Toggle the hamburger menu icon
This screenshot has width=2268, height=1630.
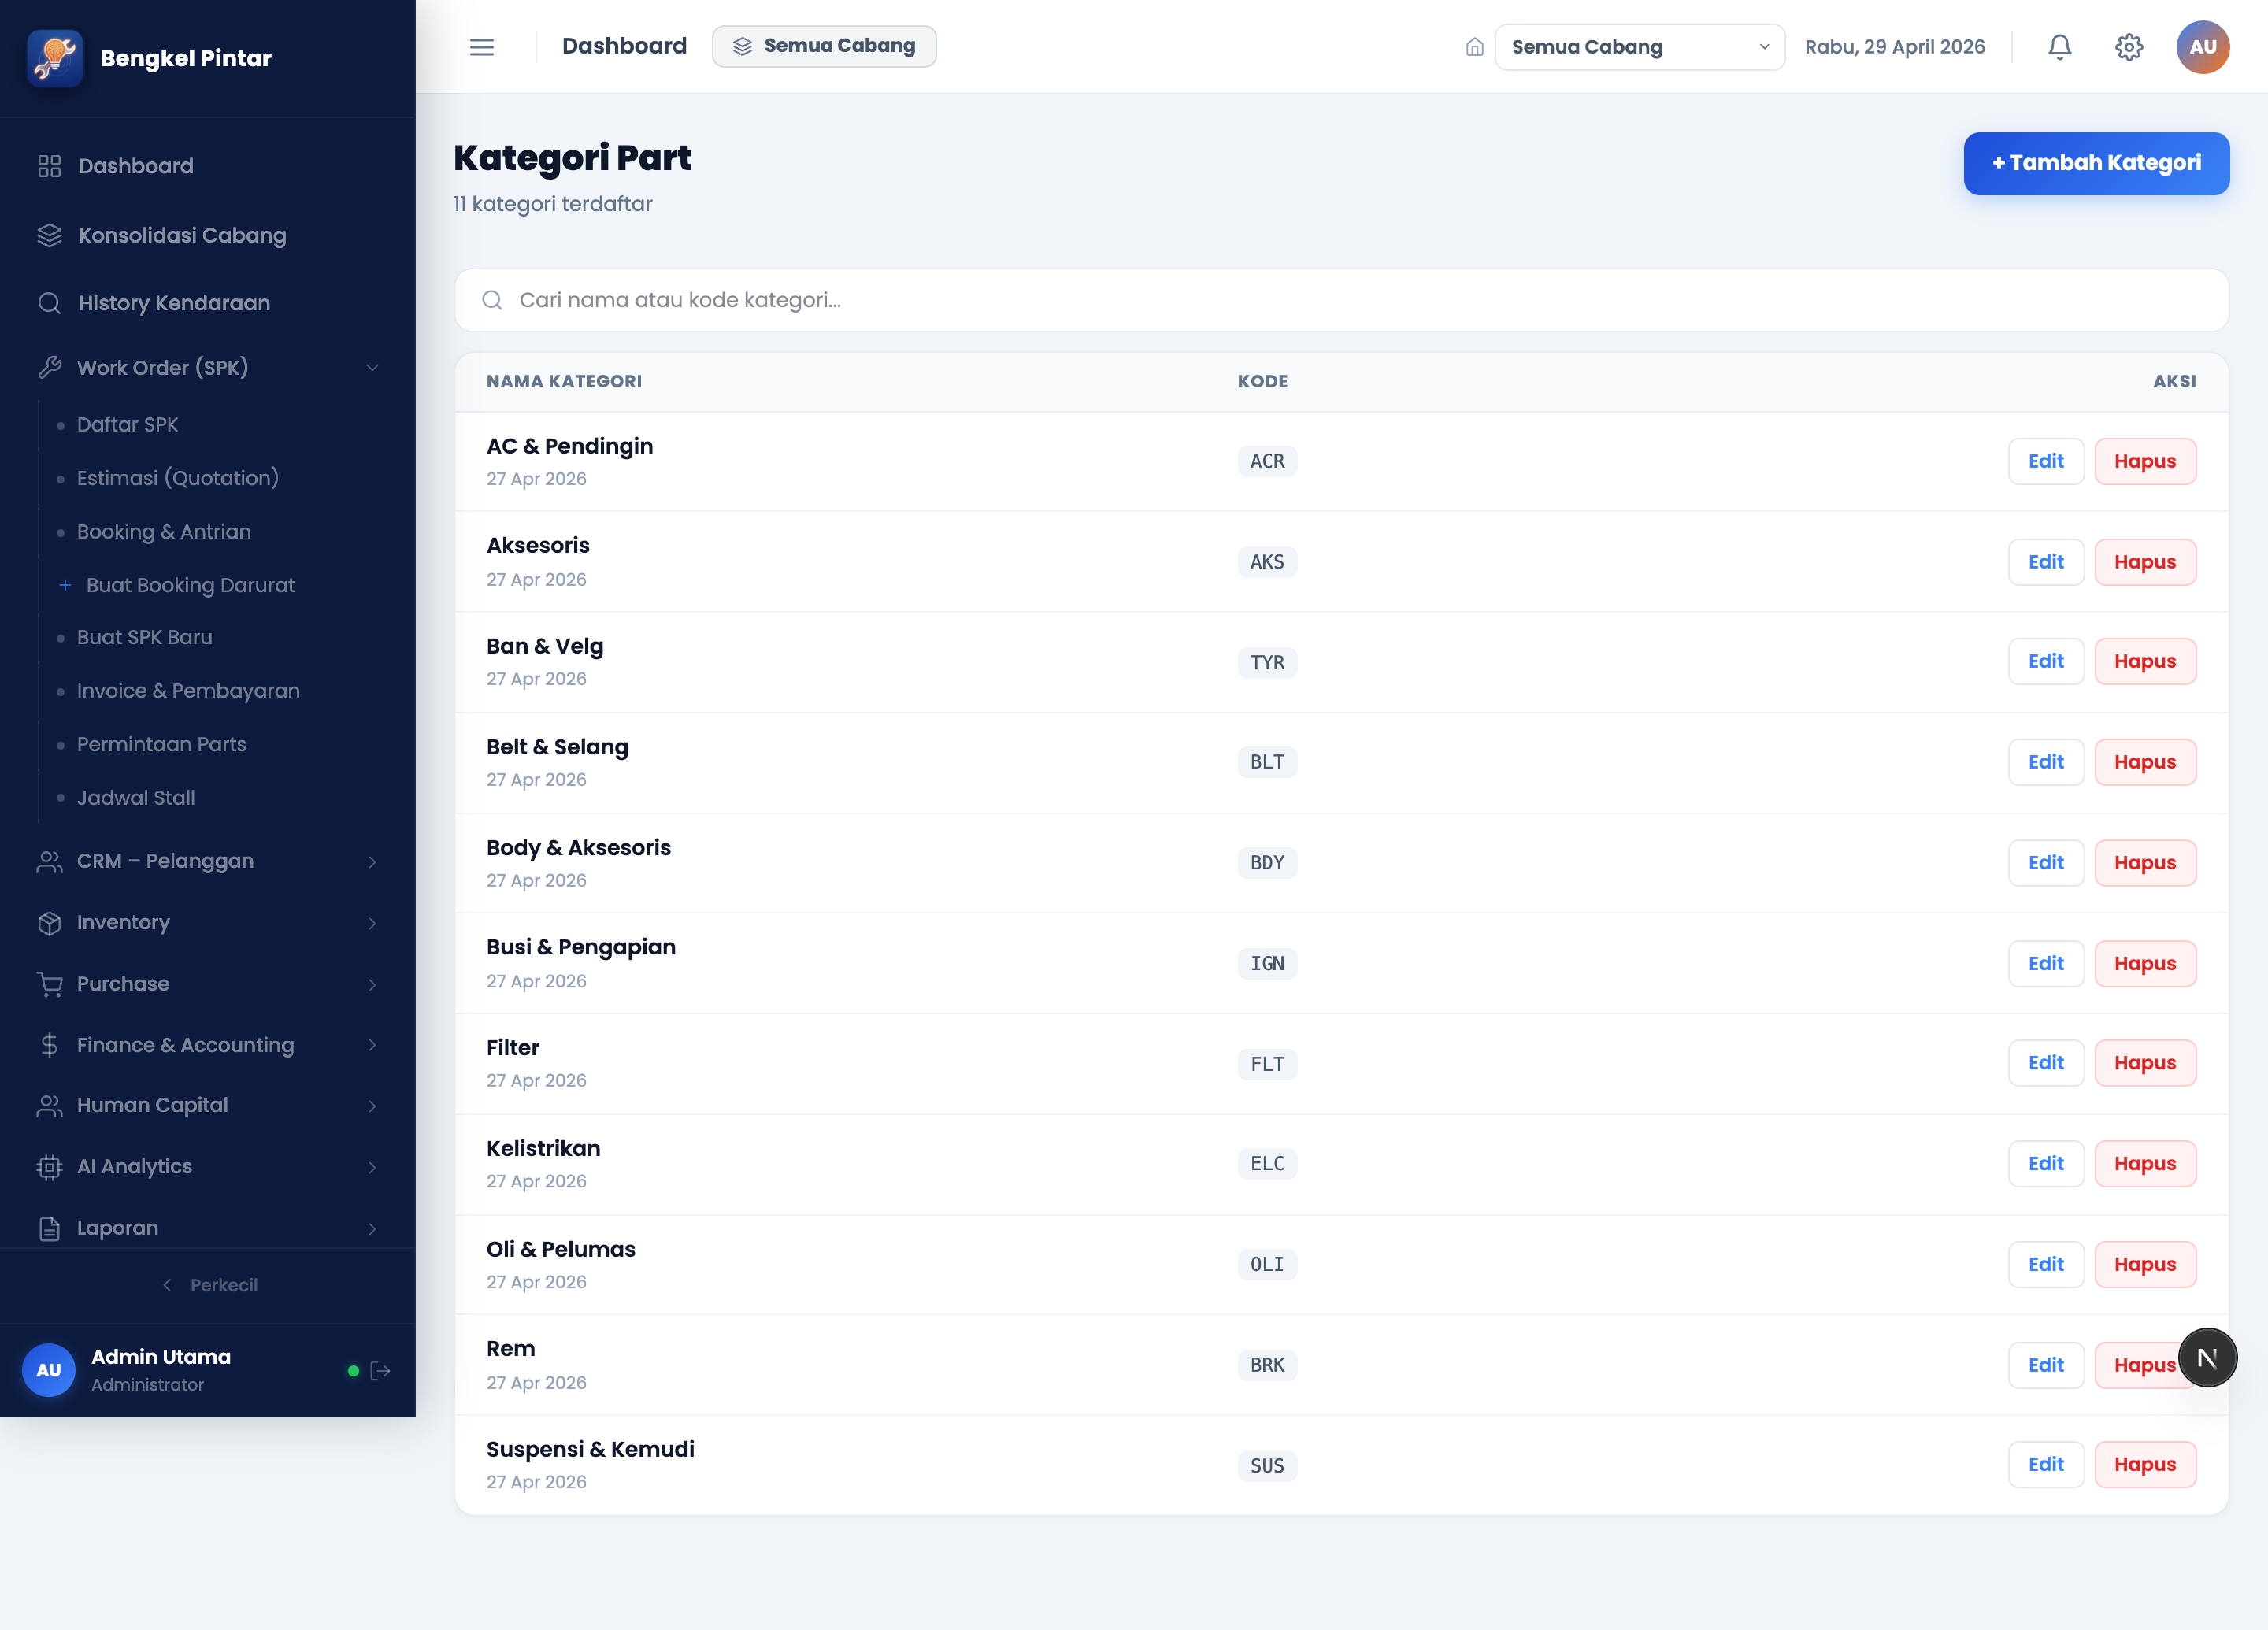point(482,47)
